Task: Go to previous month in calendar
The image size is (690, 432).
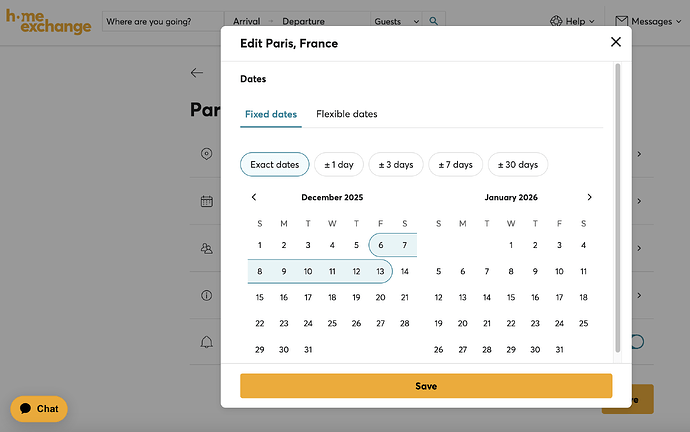Action: click(254, 197)
